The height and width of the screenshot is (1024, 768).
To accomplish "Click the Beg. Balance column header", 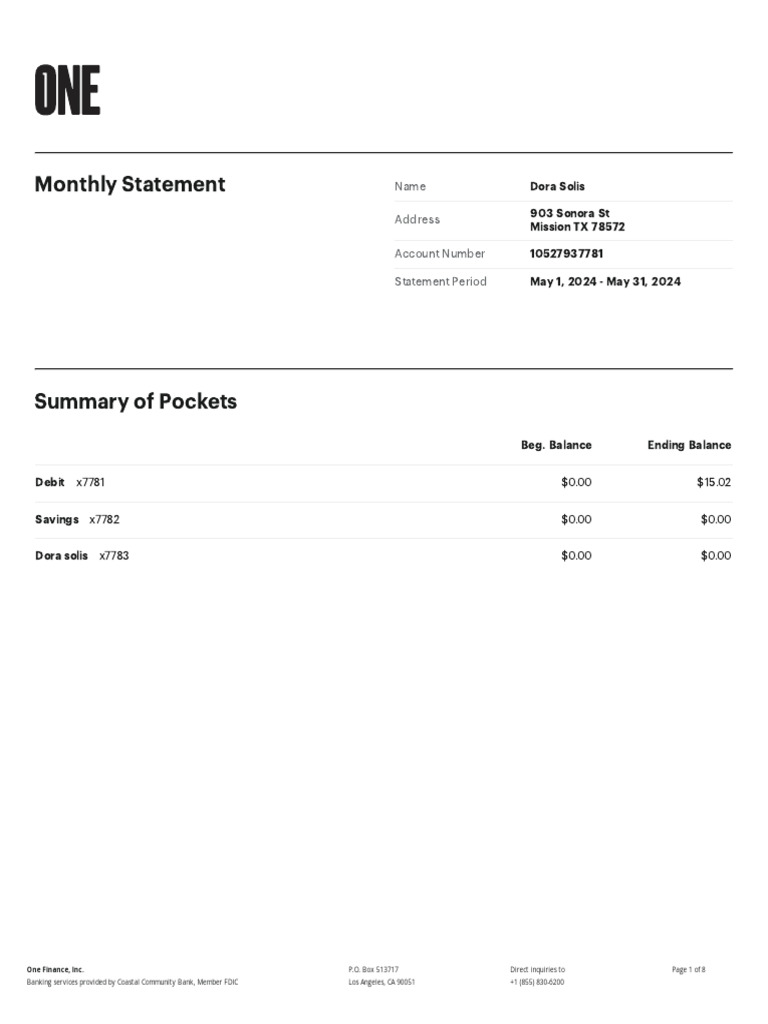I will (556, 445).
